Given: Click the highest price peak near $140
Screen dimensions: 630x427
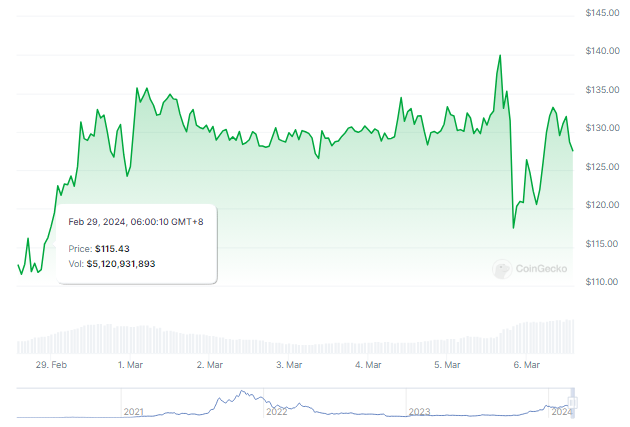Looking at the screenshot, I should coord(499,56).
